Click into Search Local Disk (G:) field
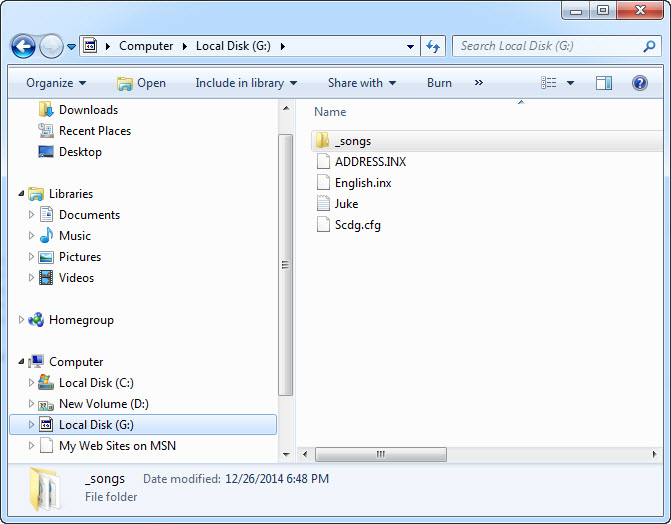The width and height of the screenshot is (671, 524). click(x=545, y=46)
